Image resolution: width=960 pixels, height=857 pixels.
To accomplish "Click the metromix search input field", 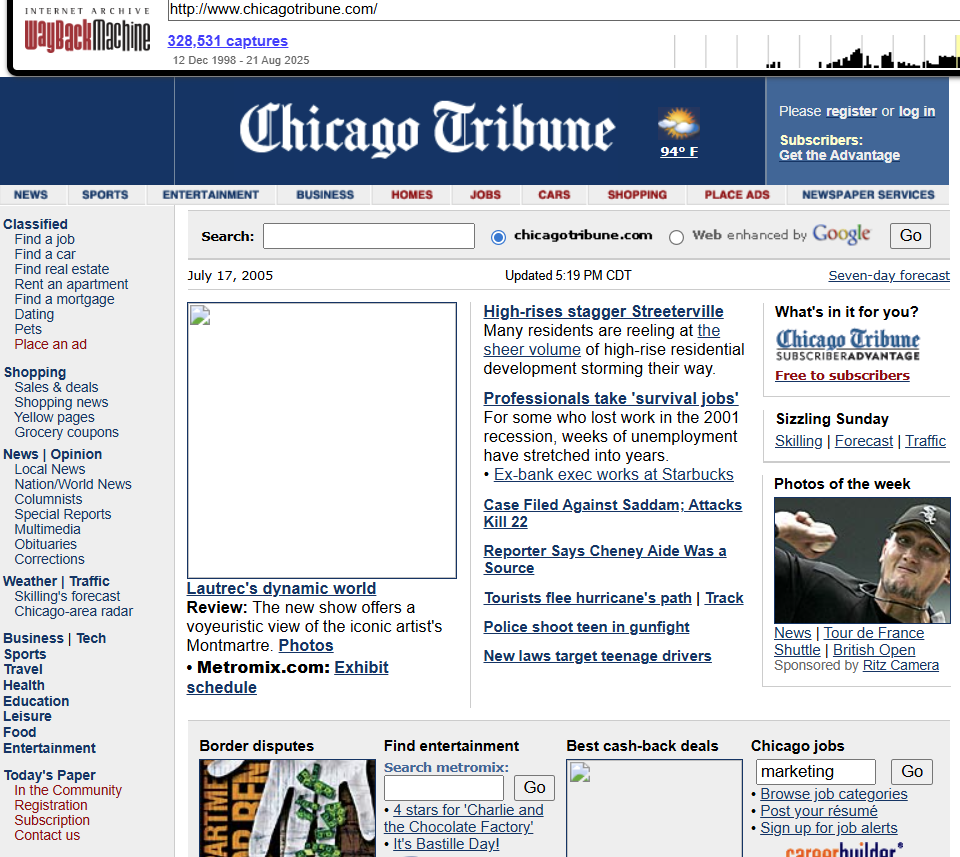I will (x=444, y=788).
